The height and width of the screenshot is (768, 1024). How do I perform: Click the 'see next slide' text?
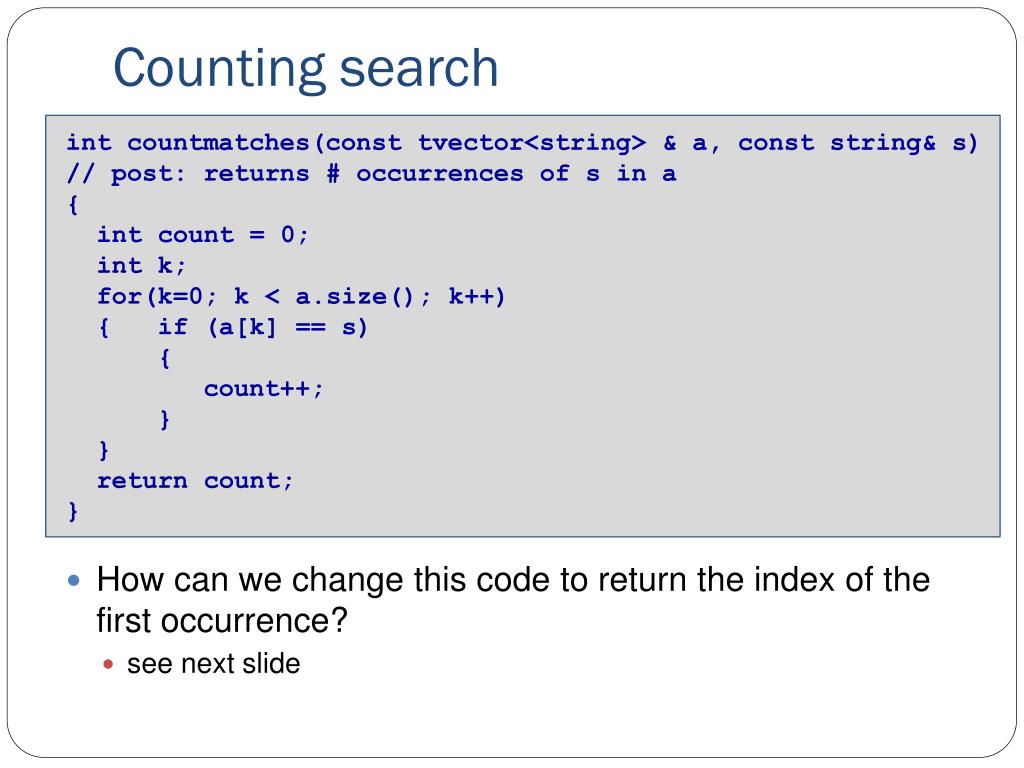point(214,664)
